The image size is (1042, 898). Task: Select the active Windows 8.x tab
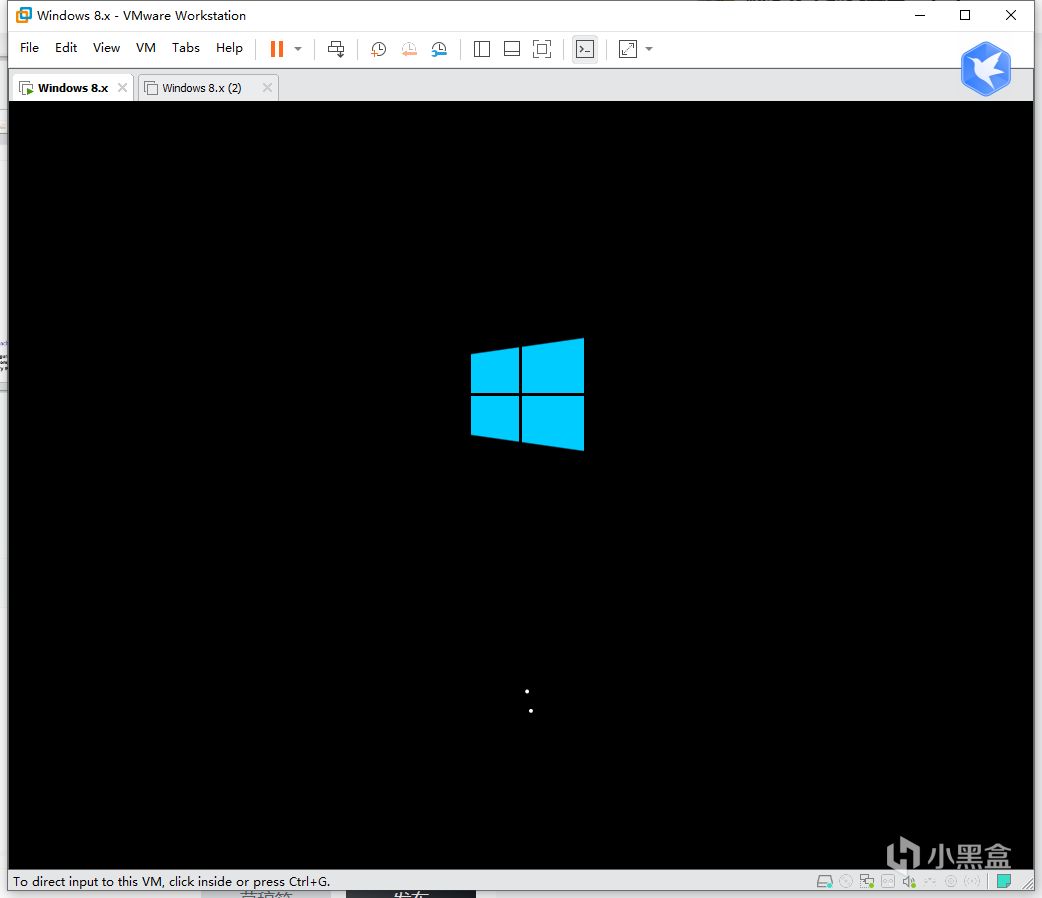coord(72,88)
